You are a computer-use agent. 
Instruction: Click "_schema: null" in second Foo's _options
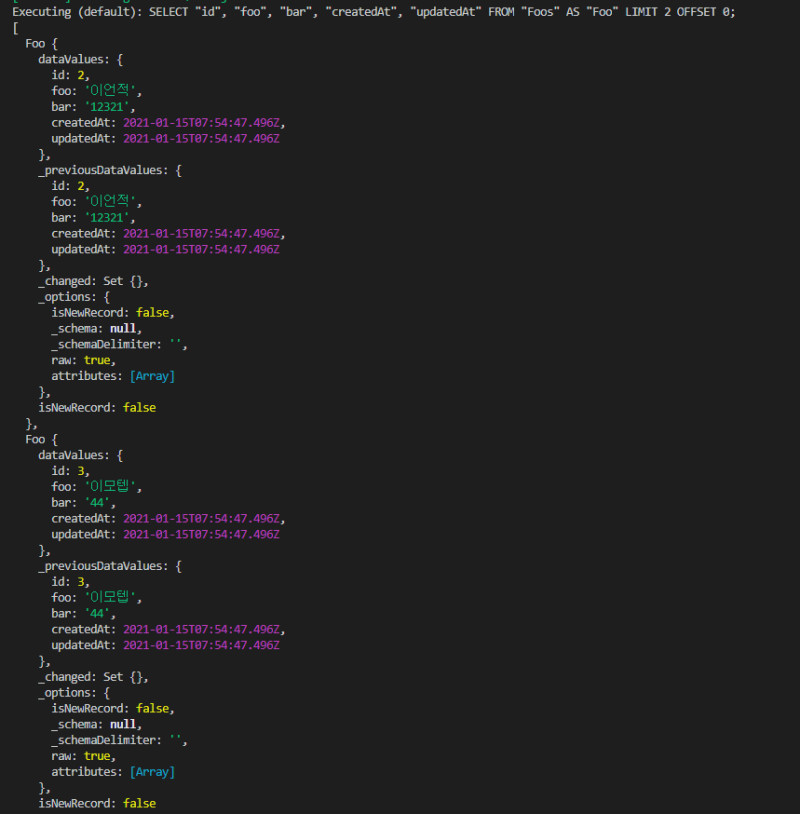pyautogui.click(x=96, y=724)
